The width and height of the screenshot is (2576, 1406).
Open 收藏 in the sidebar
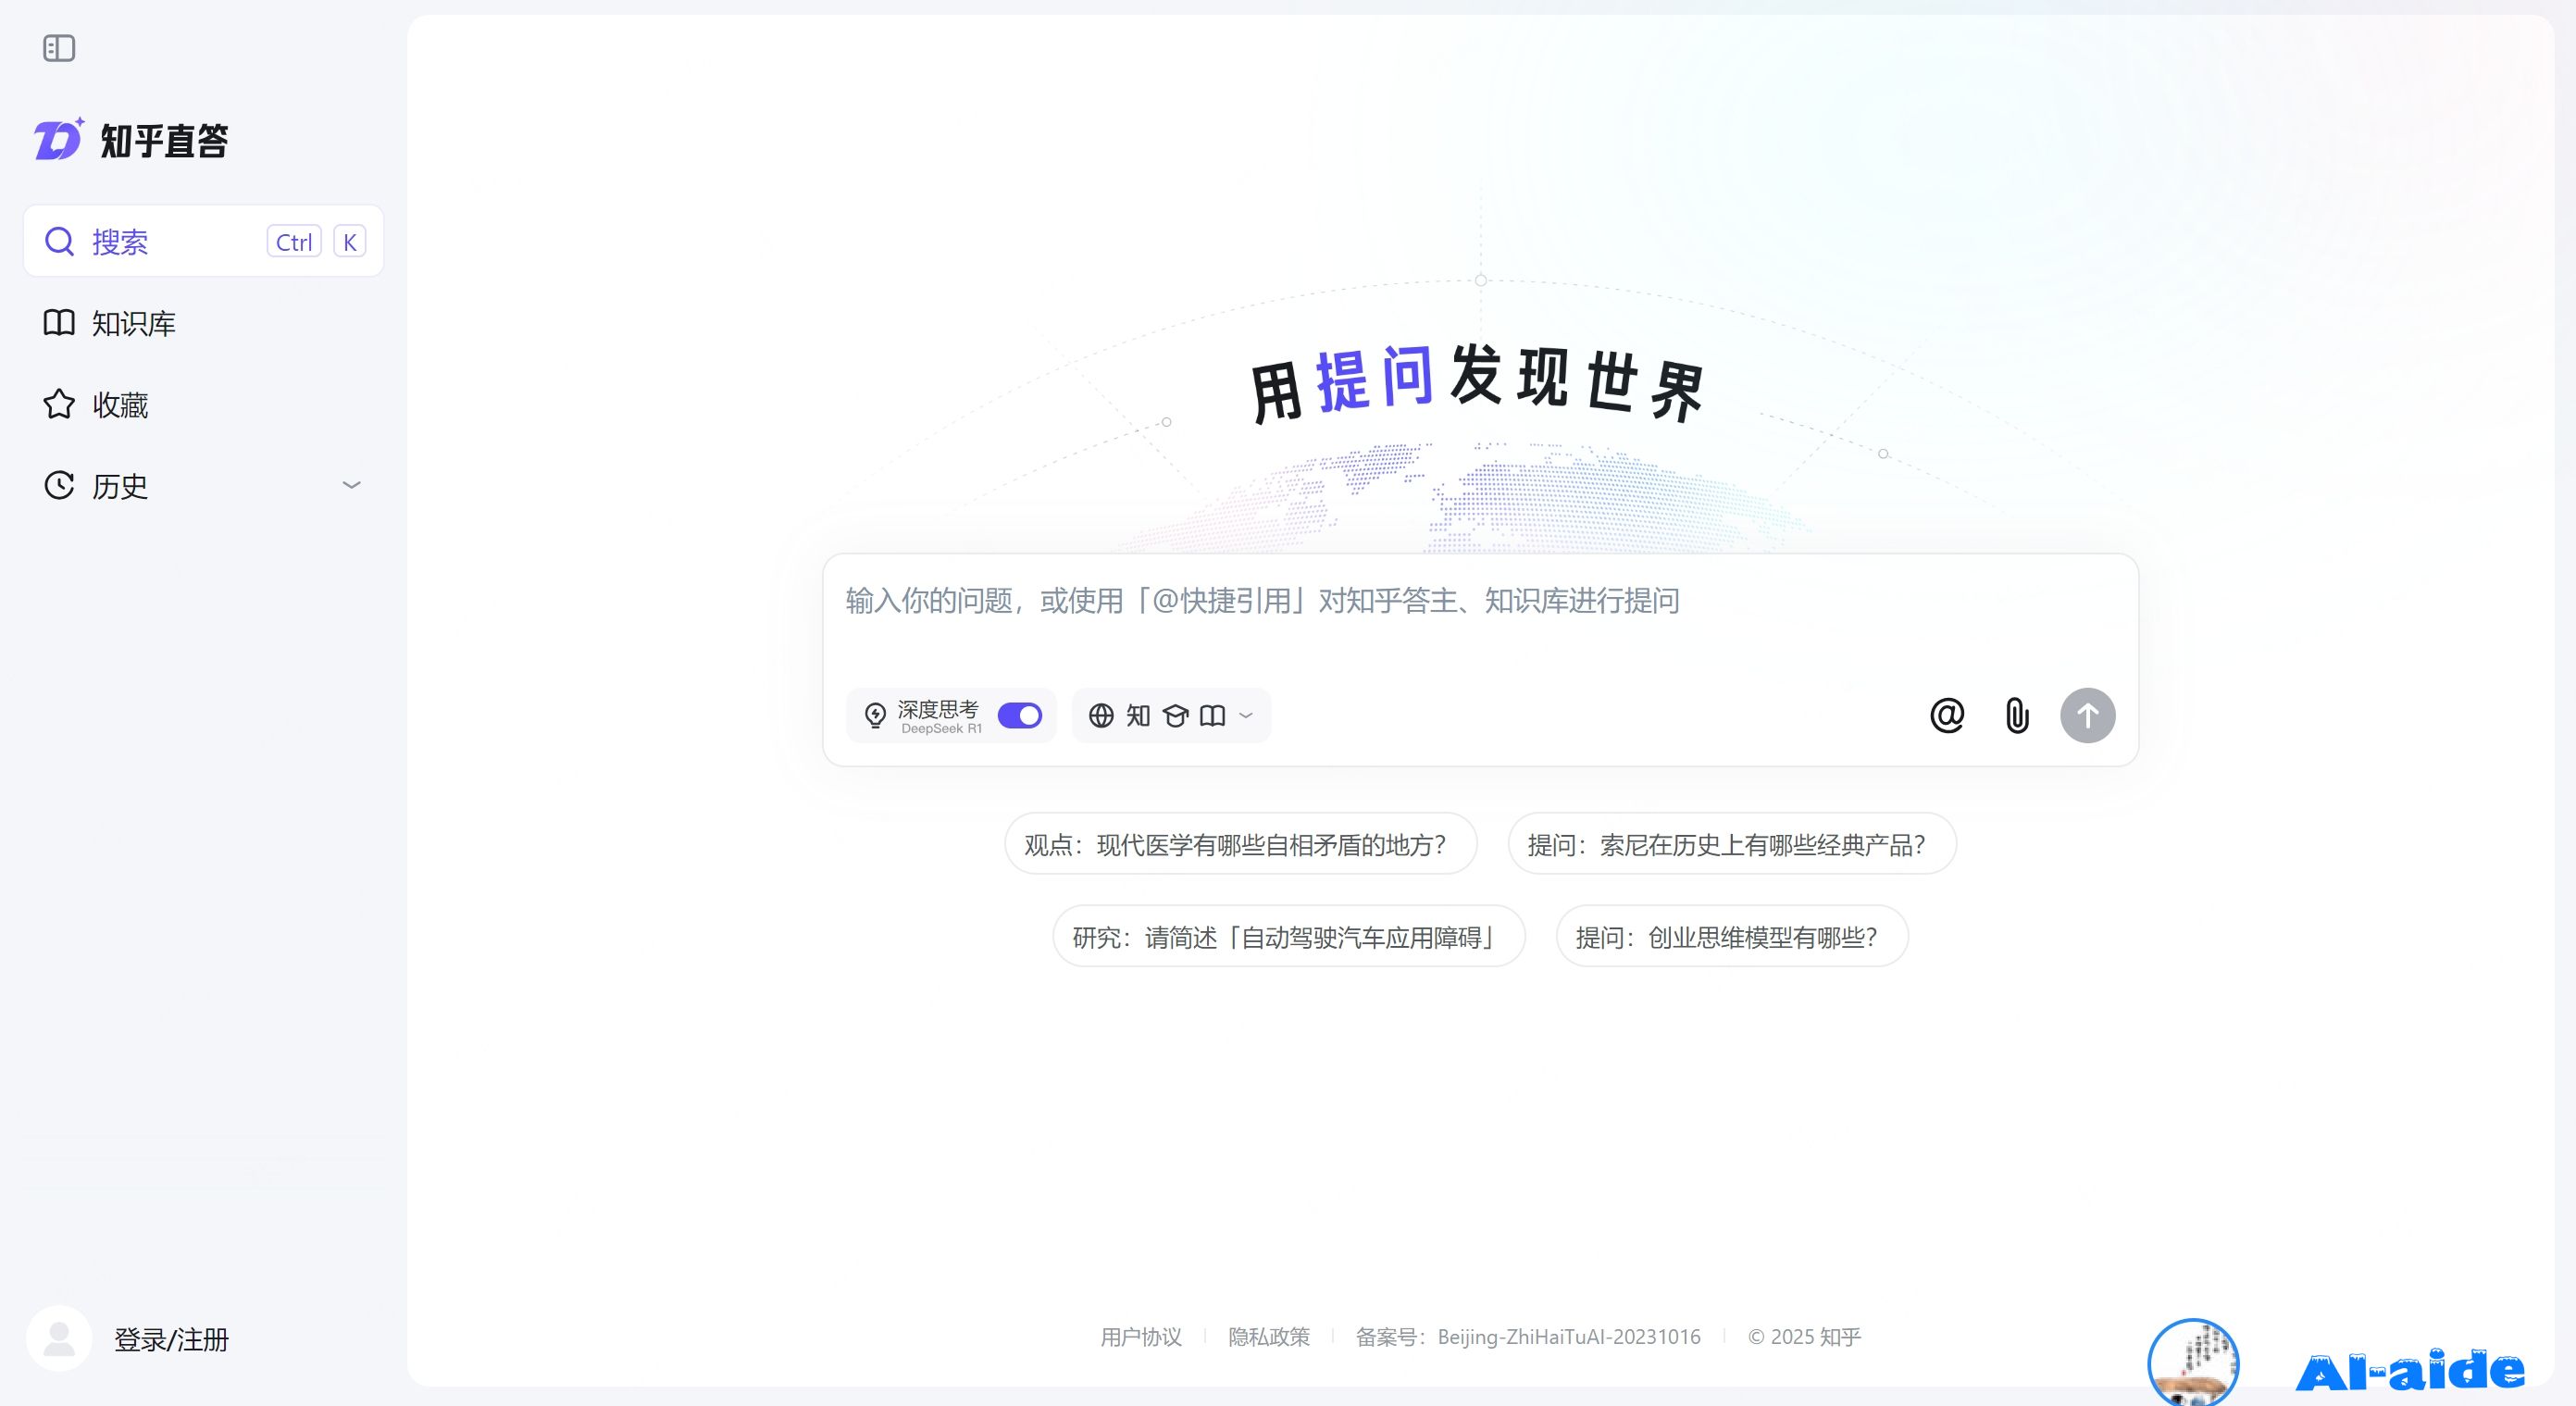(203, 404)
